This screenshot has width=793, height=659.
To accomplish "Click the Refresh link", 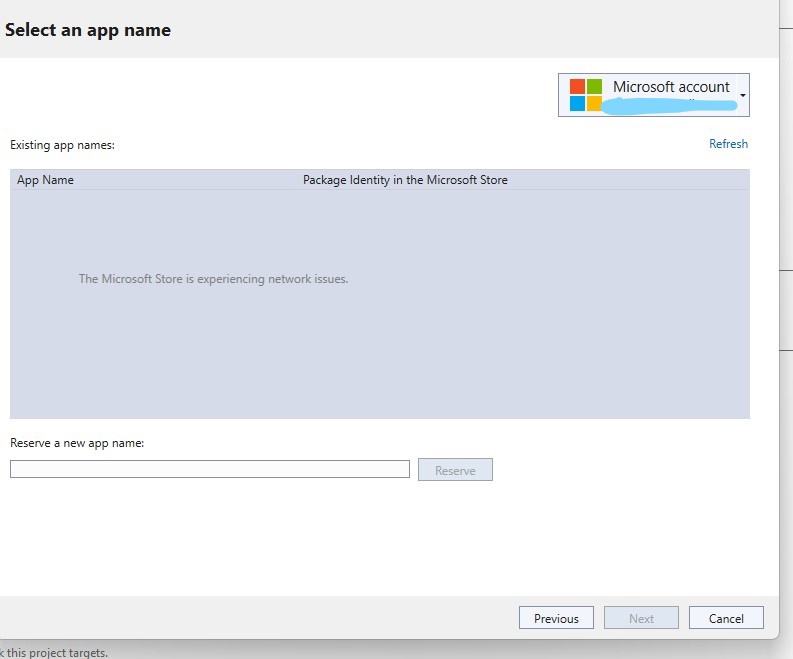I will pos(728,144).
